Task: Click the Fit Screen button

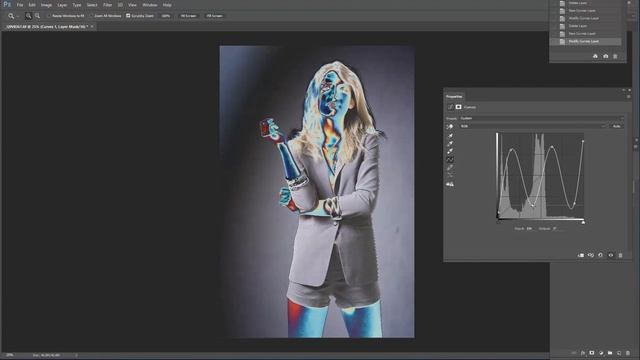Action: pyautogui.click(x=188, y=16)
